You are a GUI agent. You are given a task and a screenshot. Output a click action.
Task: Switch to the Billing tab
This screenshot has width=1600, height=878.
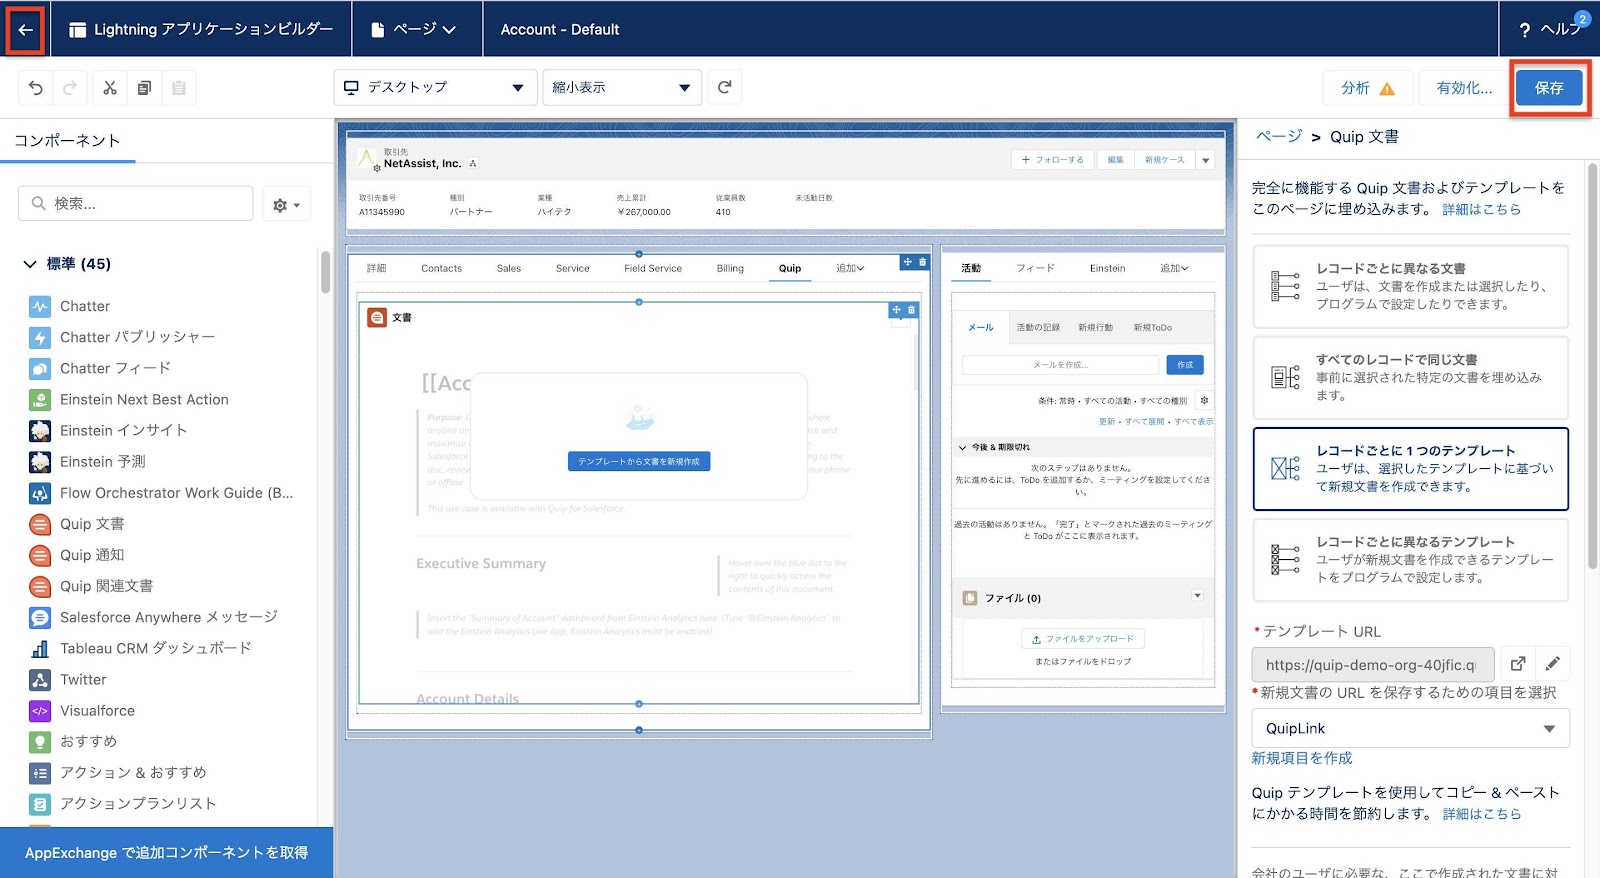click(x=730, y=268)
